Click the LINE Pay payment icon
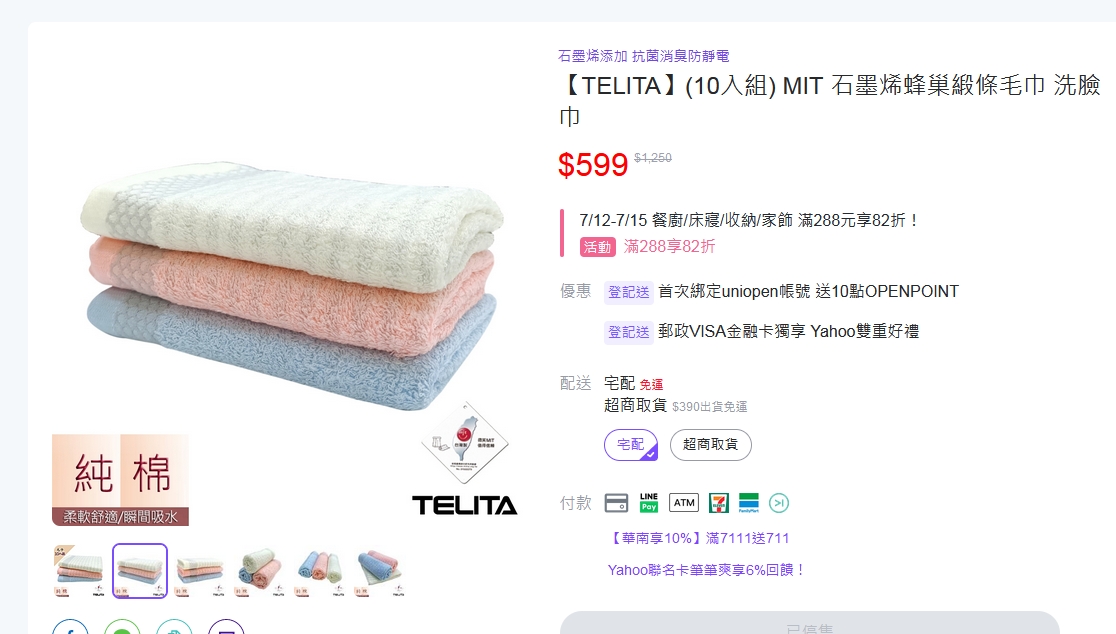Screen dimensions: 1116x634 [648, 502]
